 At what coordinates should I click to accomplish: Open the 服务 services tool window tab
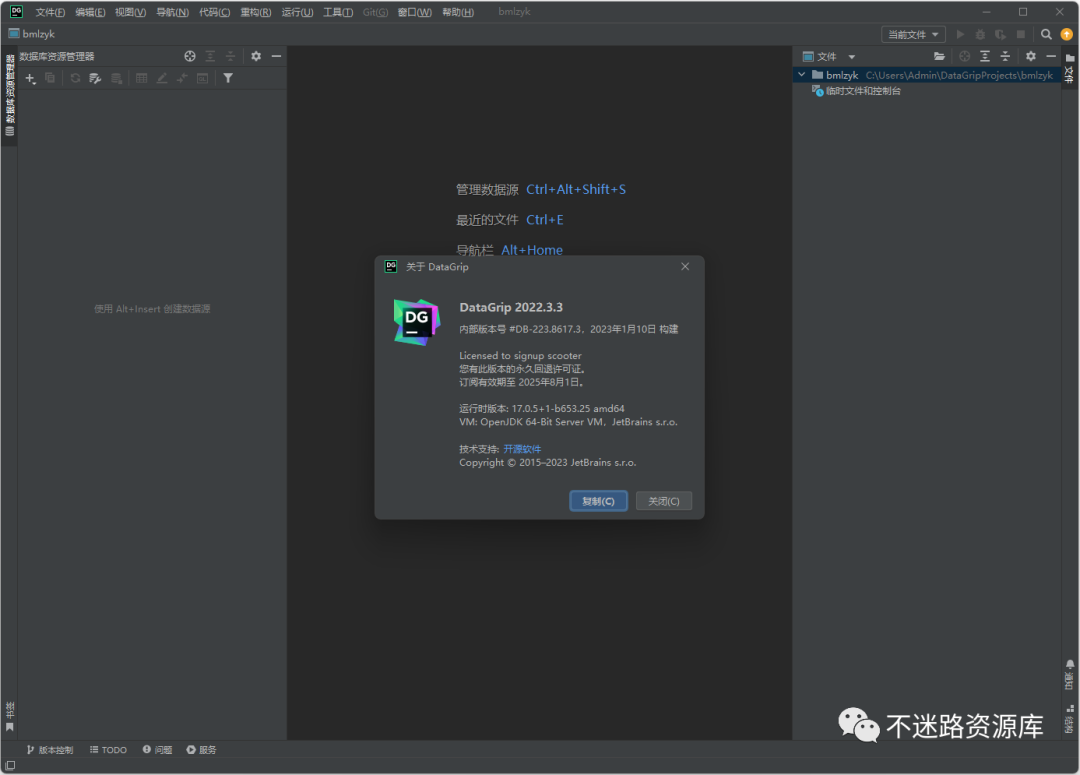click(201, 750)
